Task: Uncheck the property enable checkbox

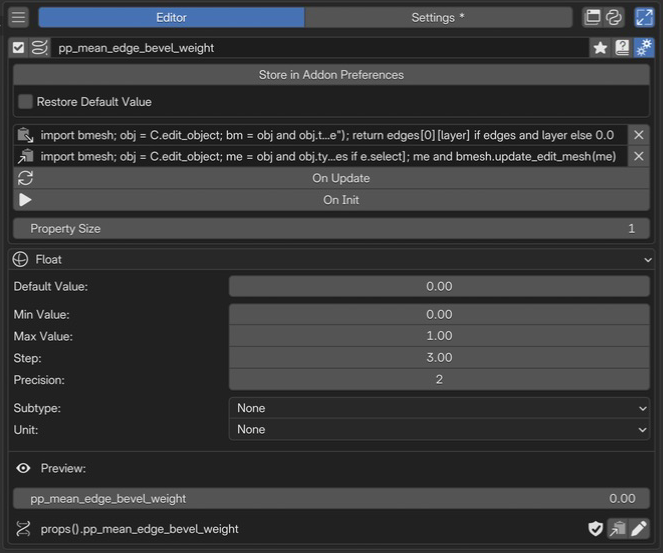Action: 18,48
